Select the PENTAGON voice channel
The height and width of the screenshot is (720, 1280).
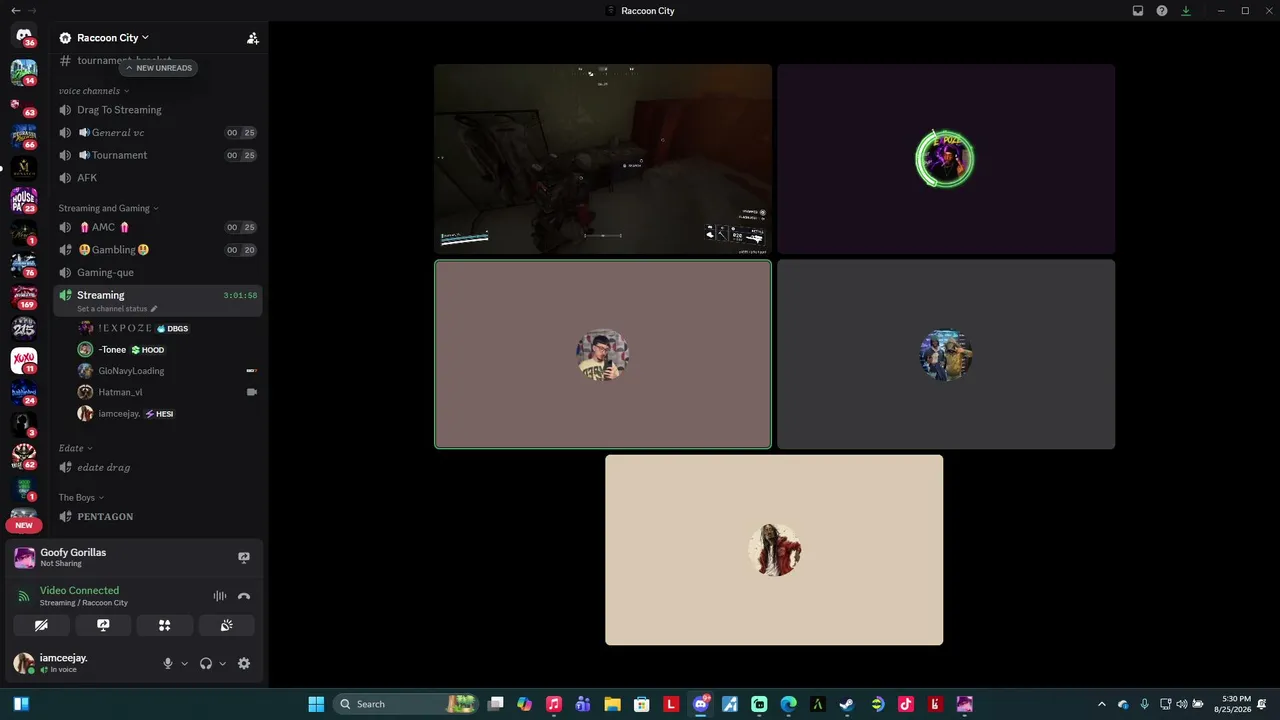(158, 516)
